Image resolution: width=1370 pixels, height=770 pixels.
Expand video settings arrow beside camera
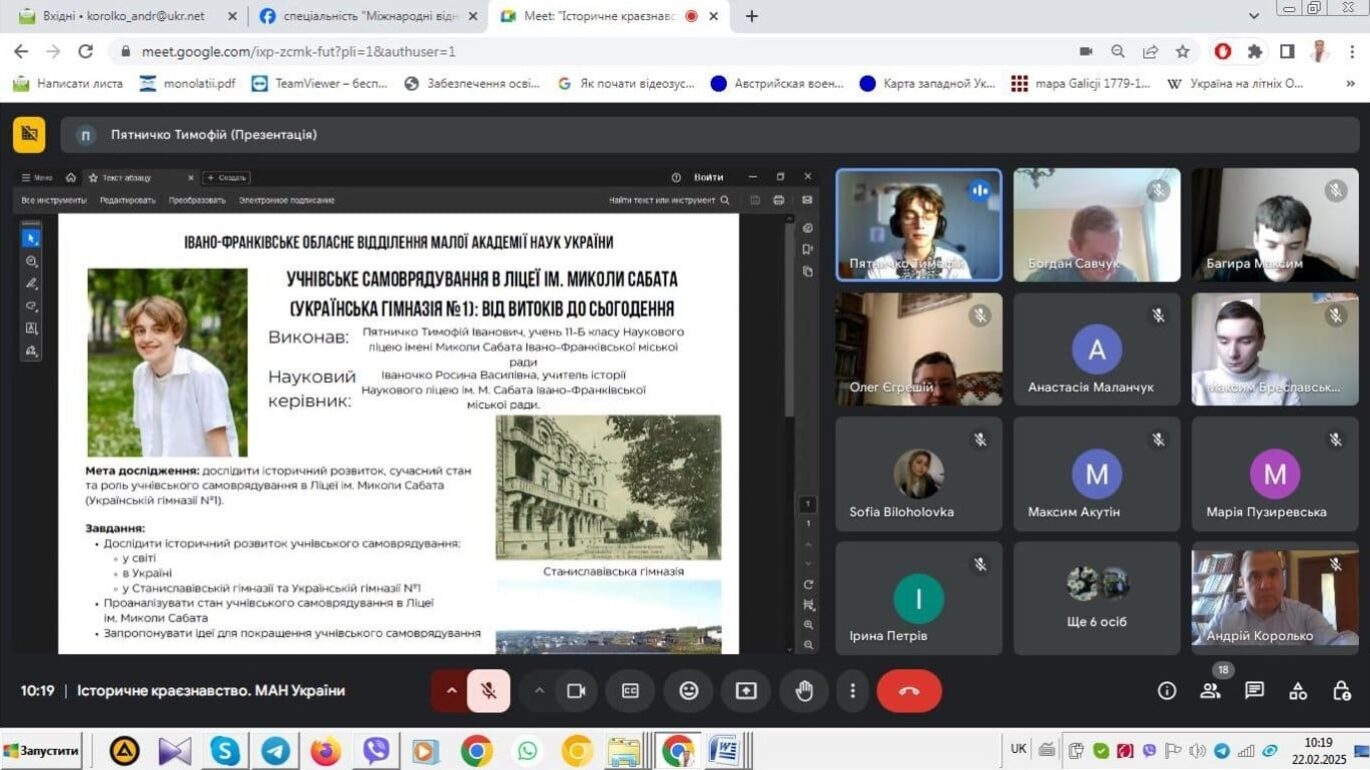(539, 691)
